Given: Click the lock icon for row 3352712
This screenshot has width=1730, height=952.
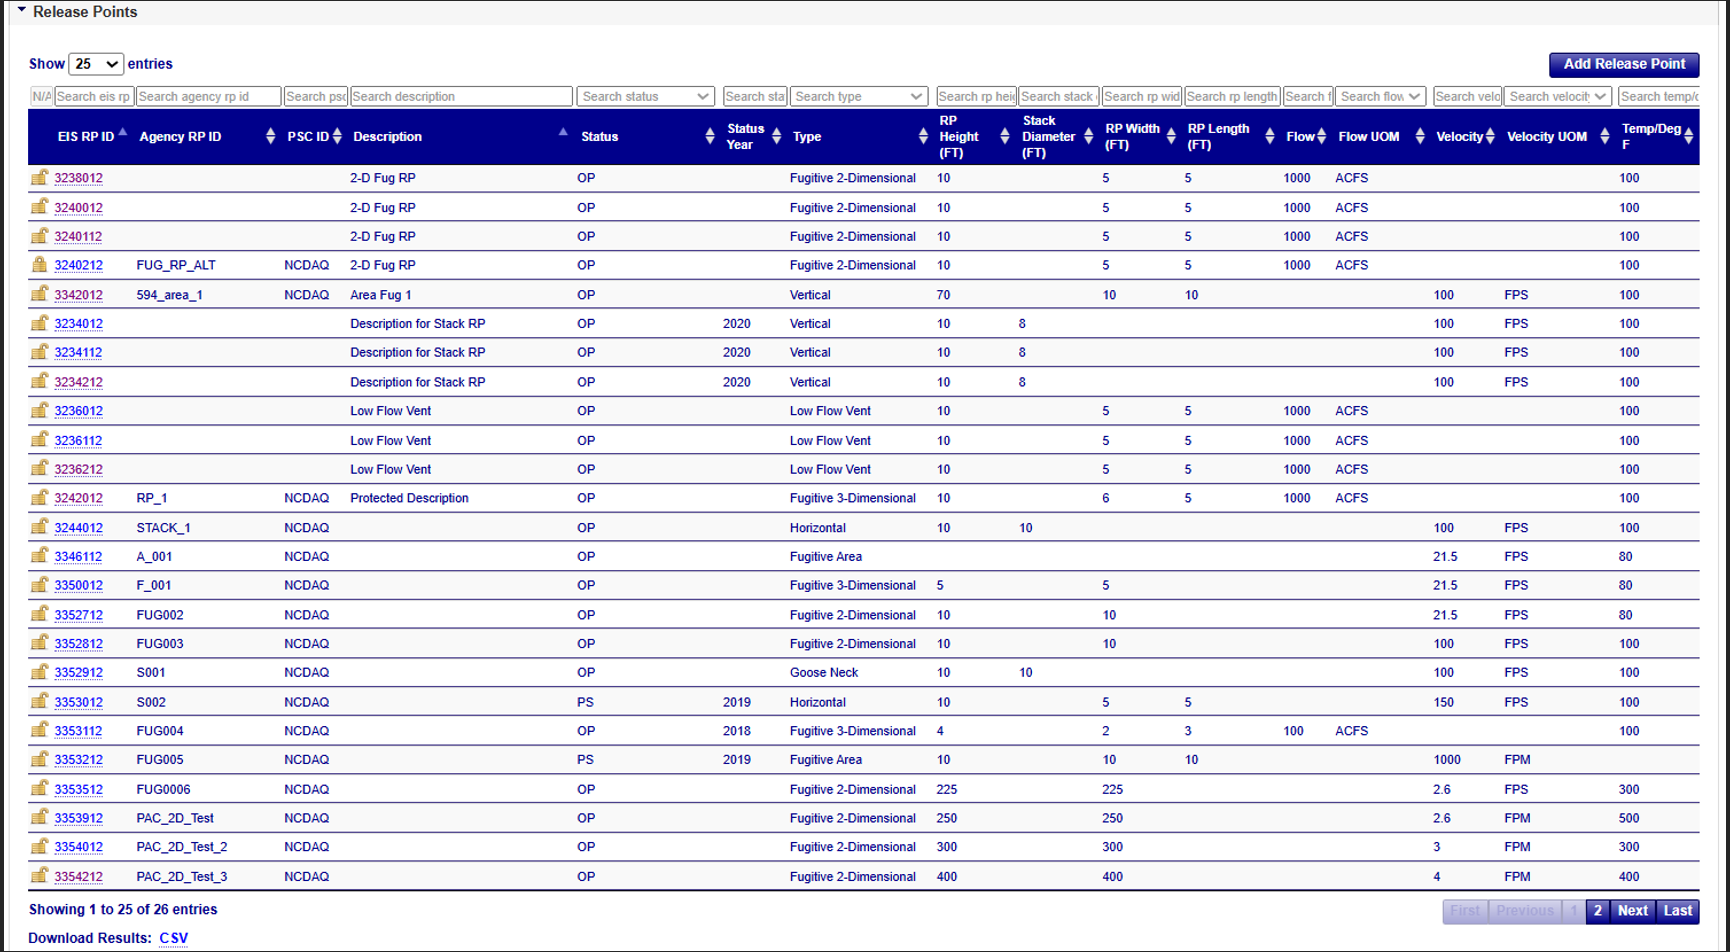Looking at the screenshot, I should pyautogui.click(x=39, y=613).
